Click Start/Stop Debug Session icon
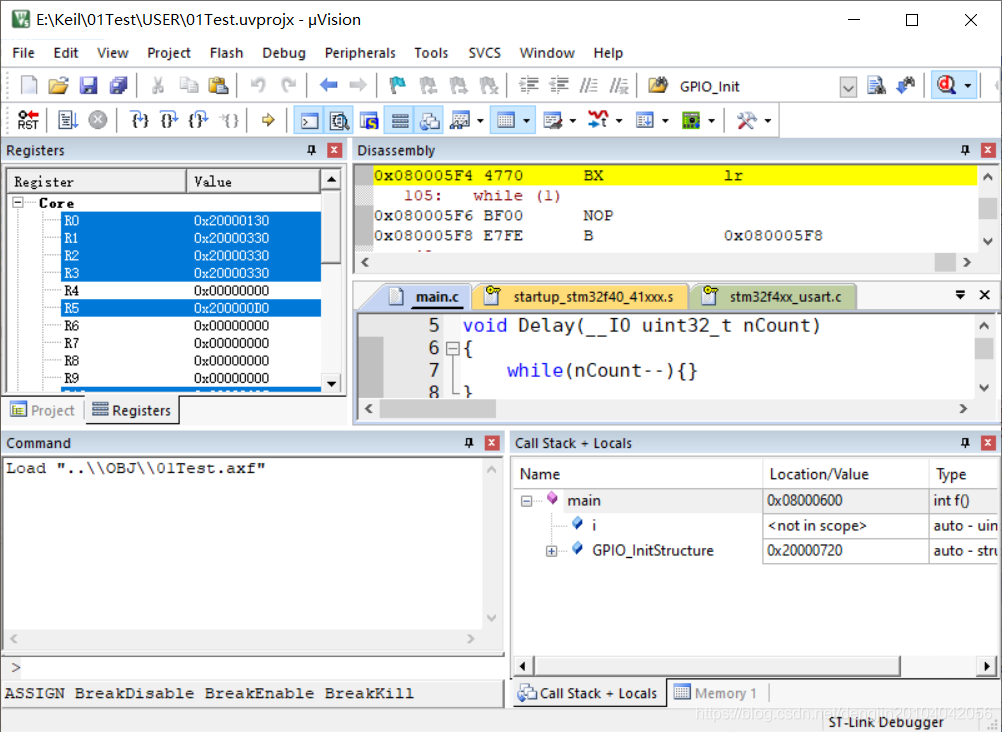The width and height of the screenshot is (1002, 732). tap(946, 85)
